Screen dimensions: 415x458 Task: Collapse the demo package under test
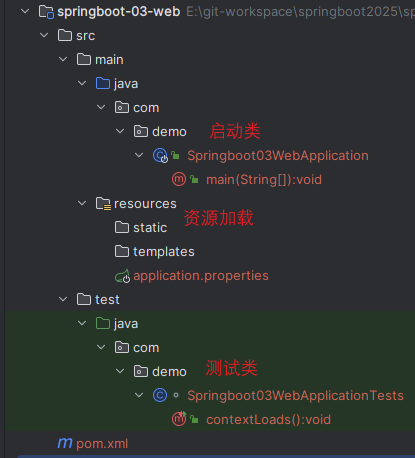pos(120,371)
